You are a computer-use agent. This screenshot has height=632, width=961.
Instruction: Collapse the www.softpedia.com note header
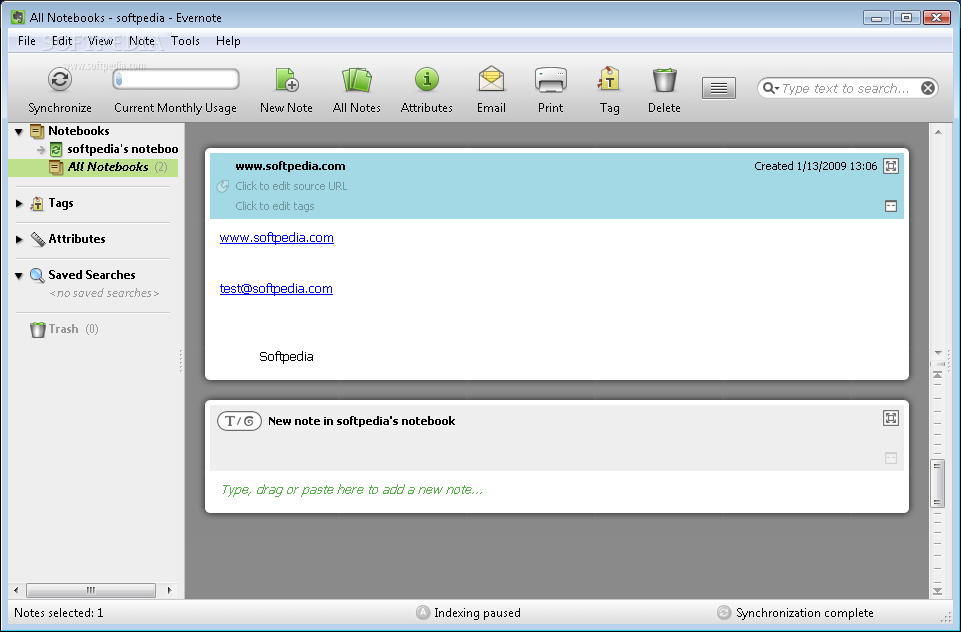pyautogui.click(x=891, y=207)
